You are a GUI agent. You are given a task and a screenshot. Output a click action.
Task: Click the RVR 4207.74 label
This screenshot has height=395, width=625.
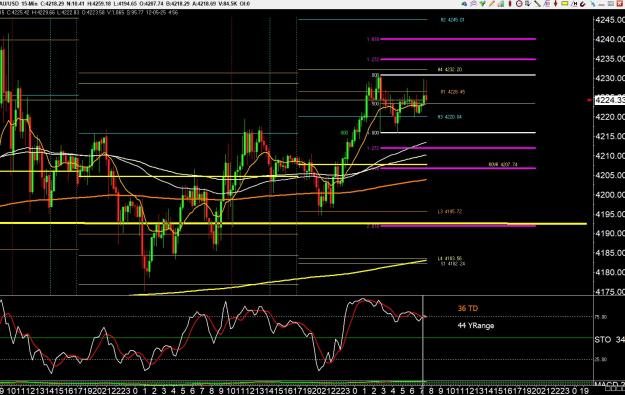[x=503, y=164]
